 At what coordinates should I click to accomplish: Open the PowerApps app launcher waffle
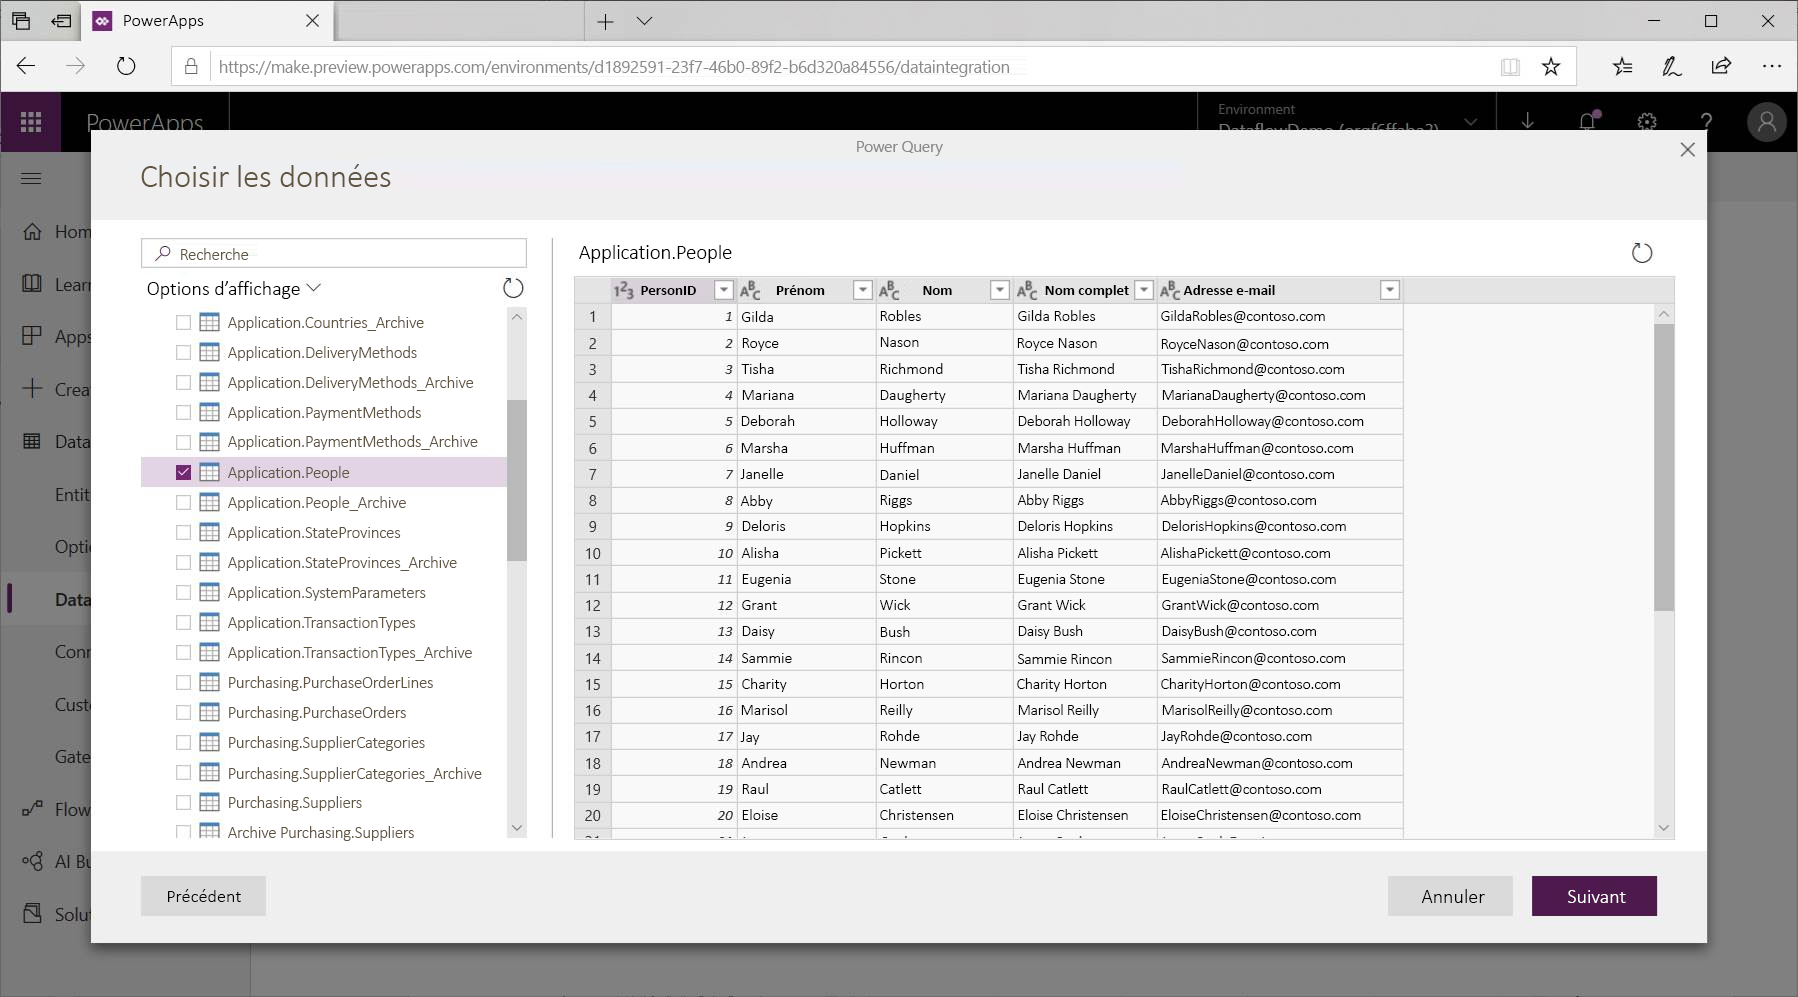point(31,122)
